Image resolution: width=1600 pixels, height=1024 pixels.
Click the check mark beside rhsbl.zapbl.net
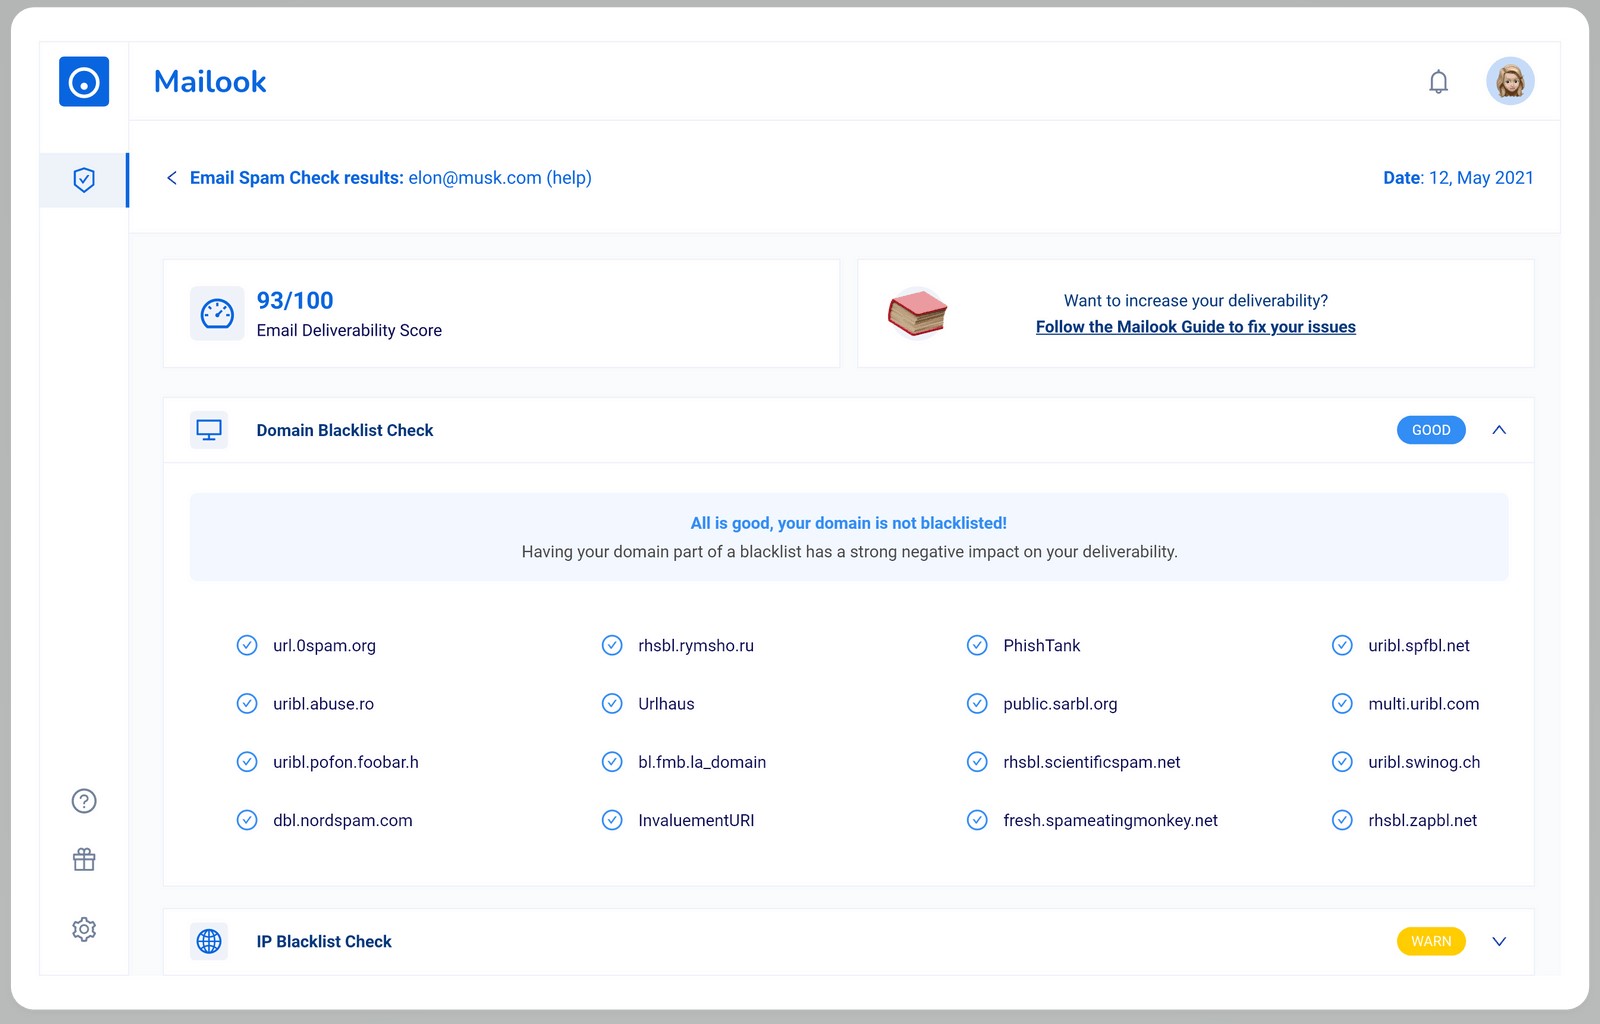(1342, 820)
